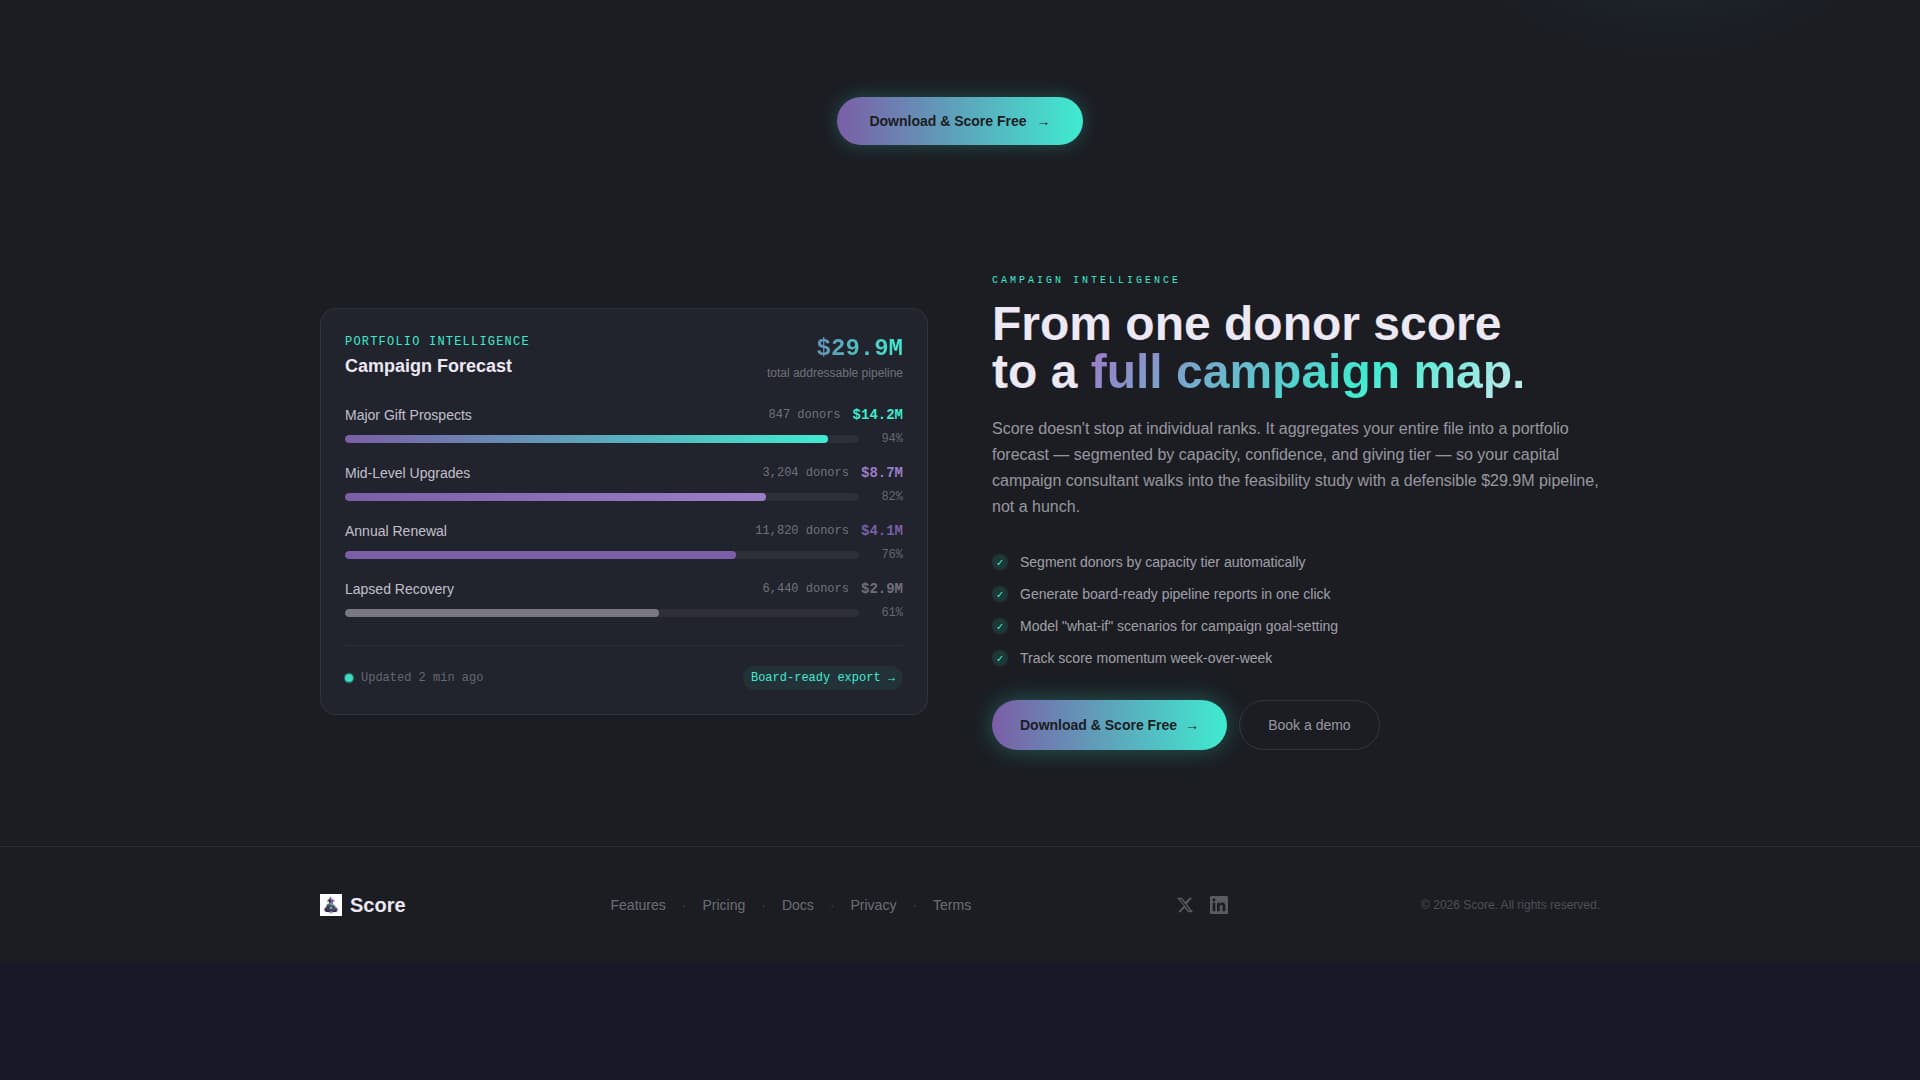Viewport: 1920px width, 1080px height.
Task: Click the Mid-Level Upgrades row label
Action: coord(407,473)
